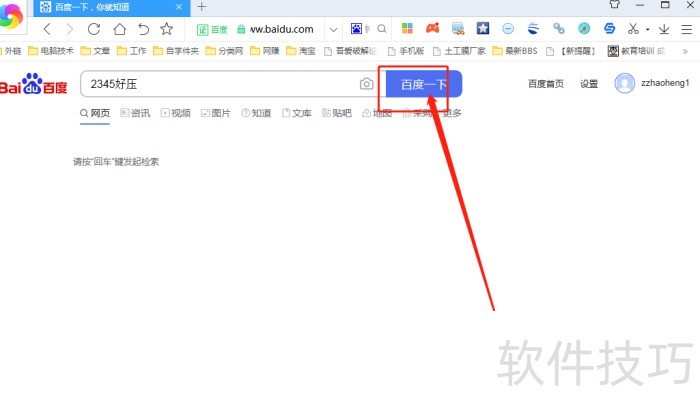This screenshot has width=700, height=415.
Task: Close the 百度一下 tab
Action: pyautogui.click(x=179, y=7)
